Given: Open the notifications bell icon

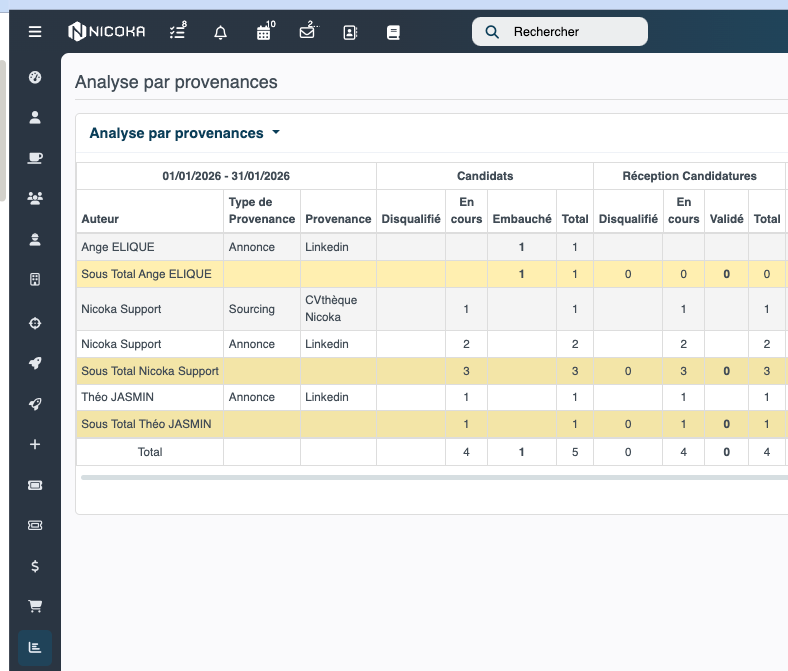Looking at the screenshot, I should (x=220, y=33).
